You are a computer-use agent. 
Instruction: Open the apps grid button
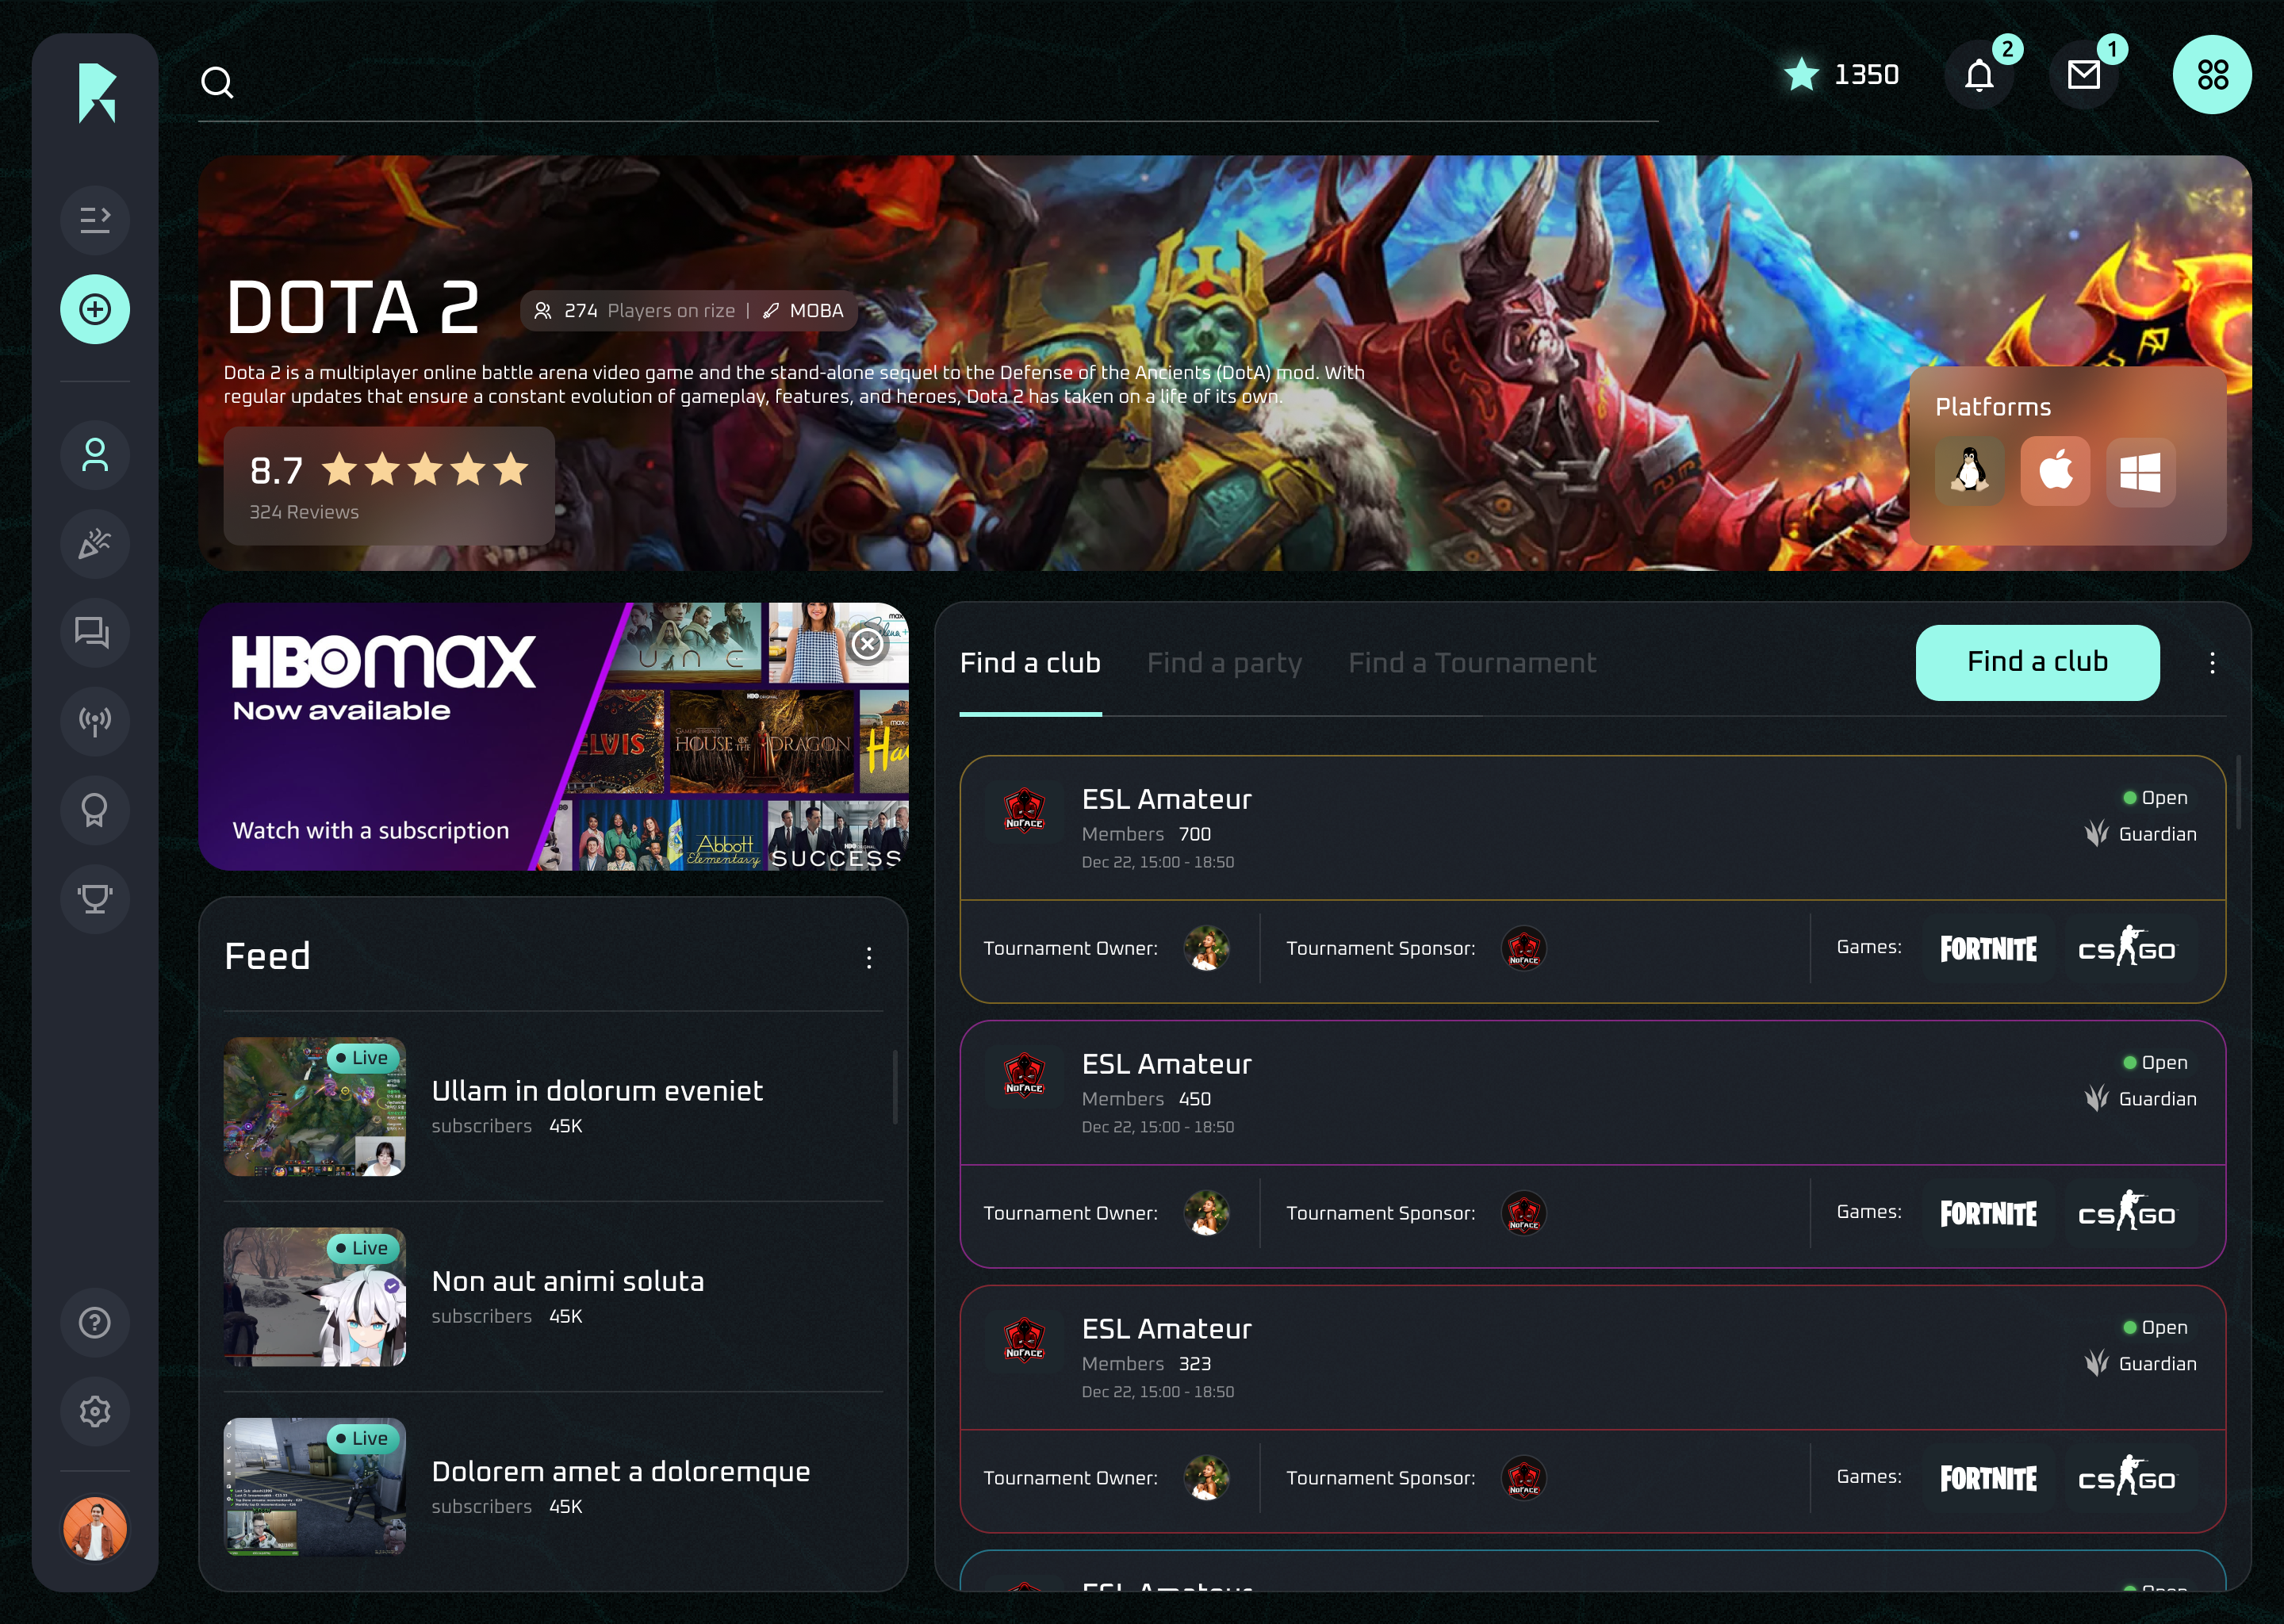[x=2211, y=75]
